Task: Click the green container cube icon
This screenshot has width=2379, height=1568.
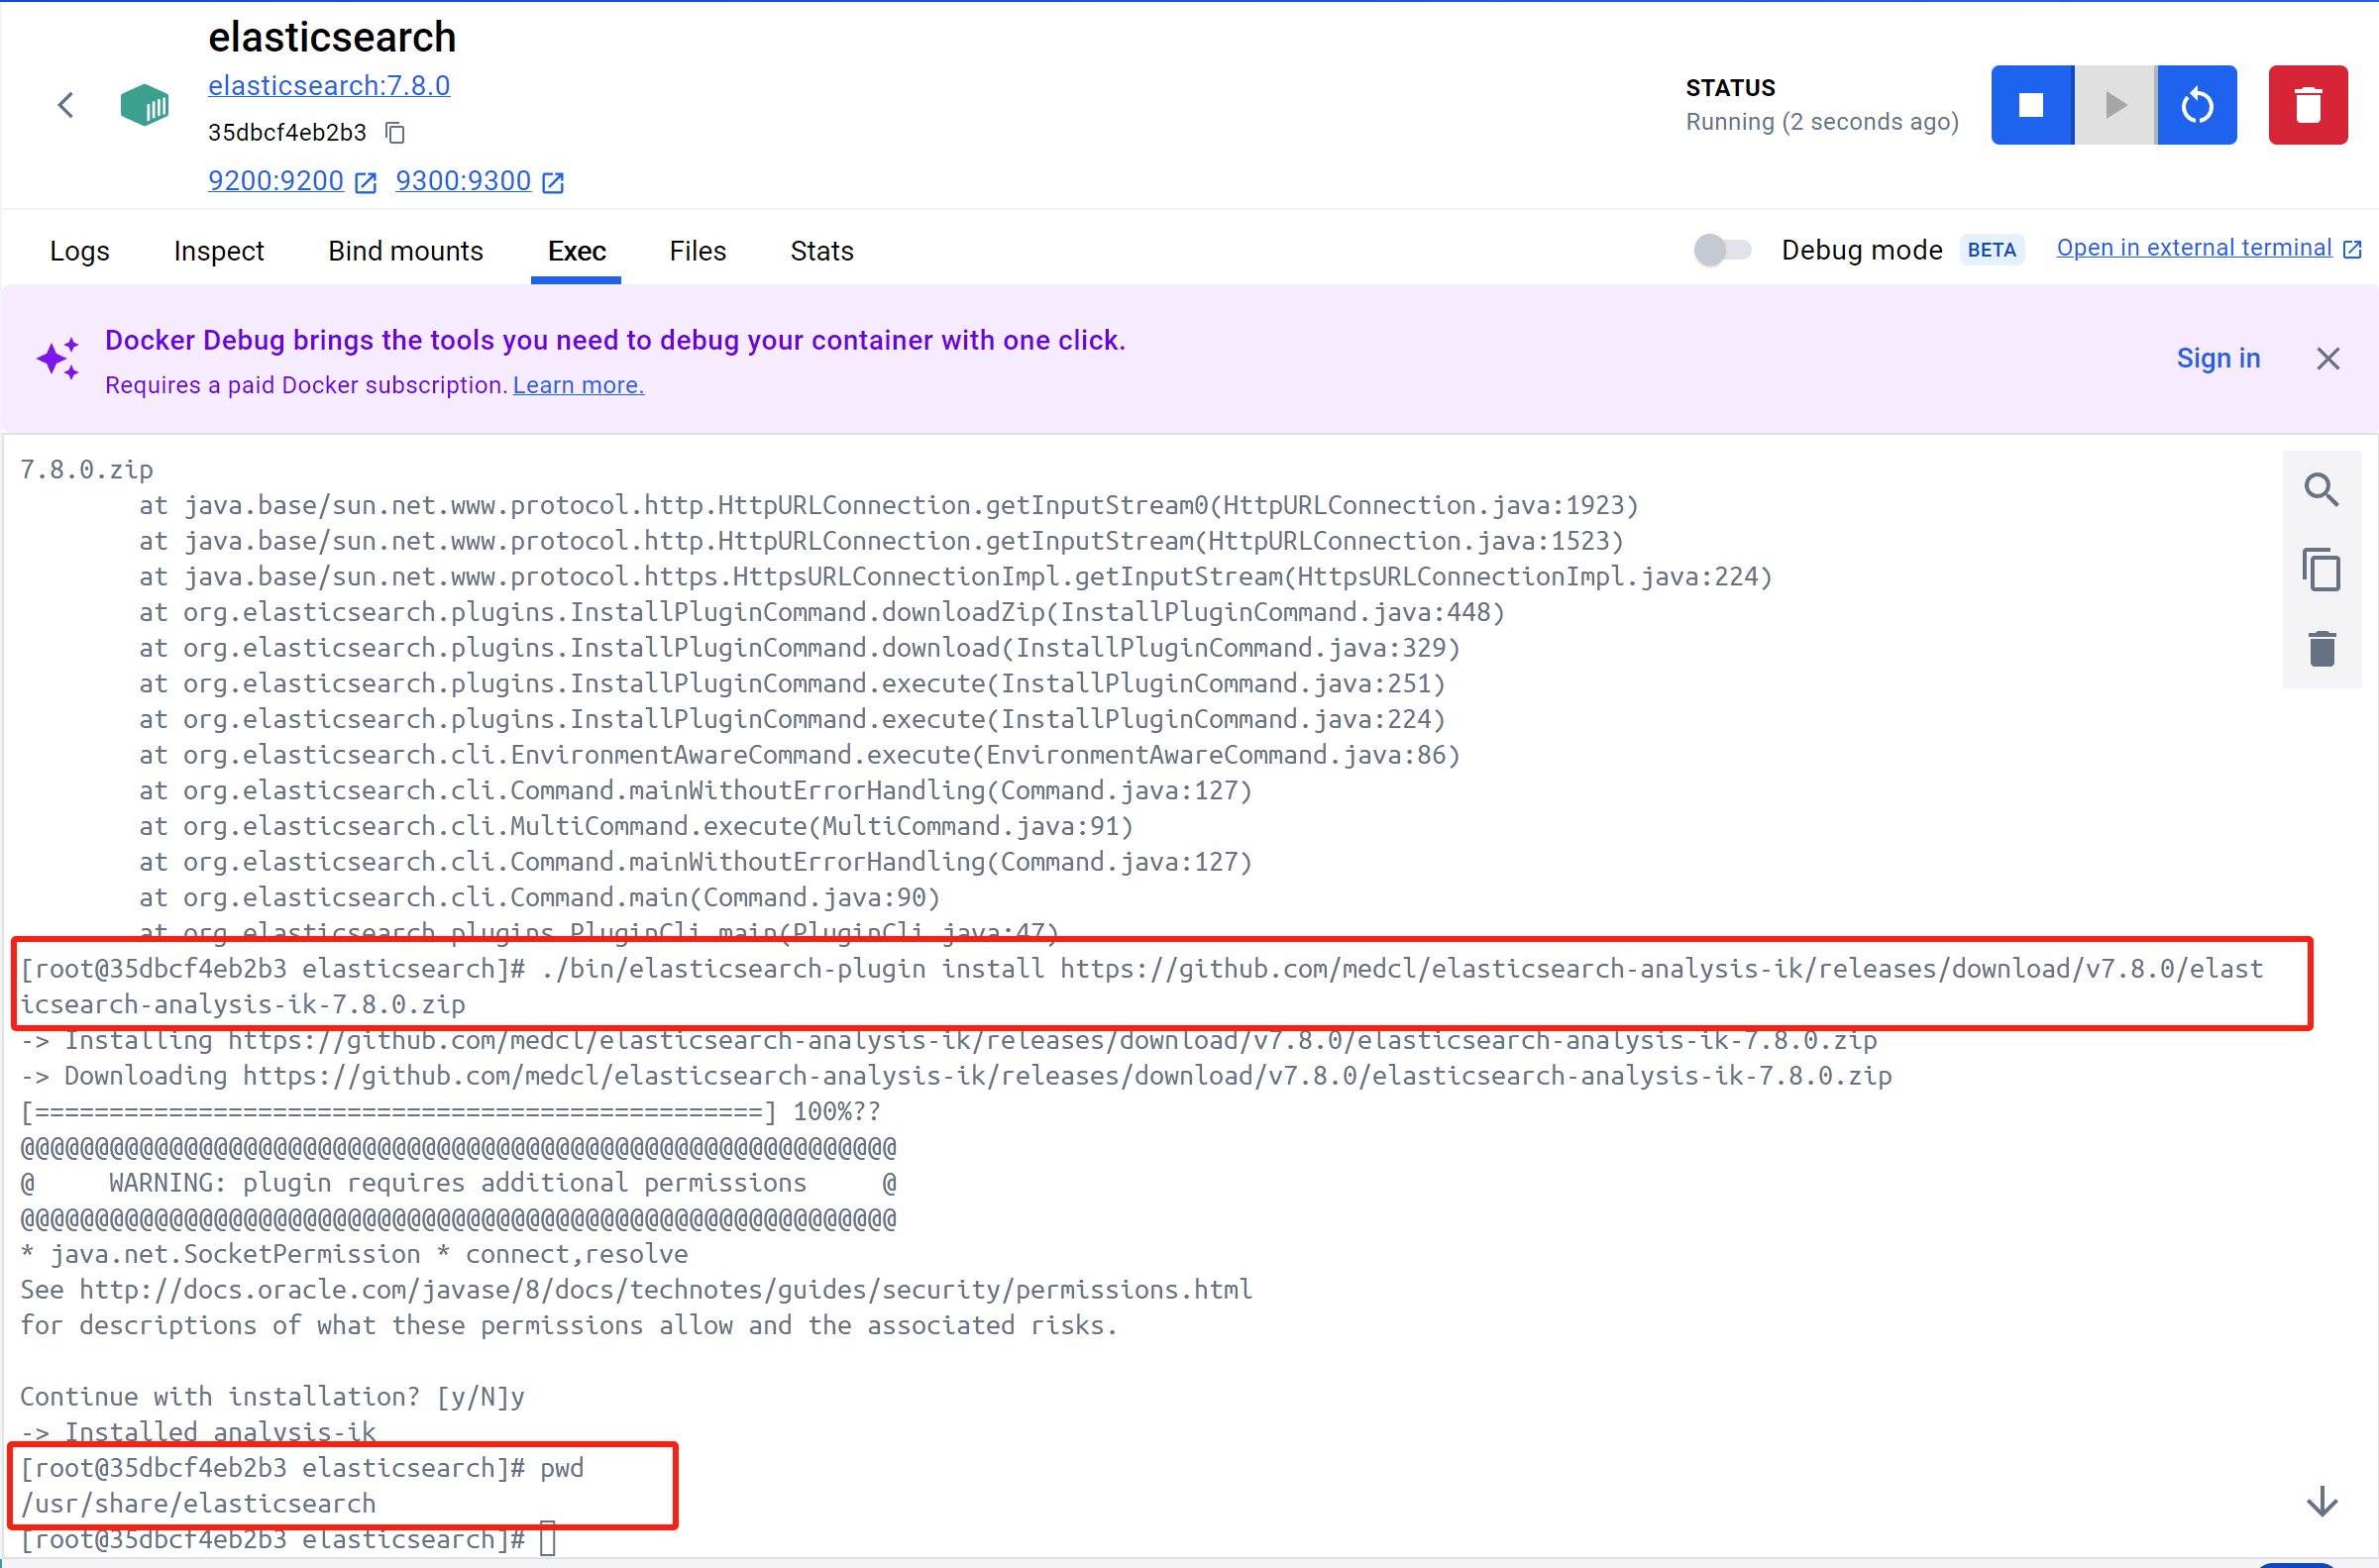Action: [145, 105]
